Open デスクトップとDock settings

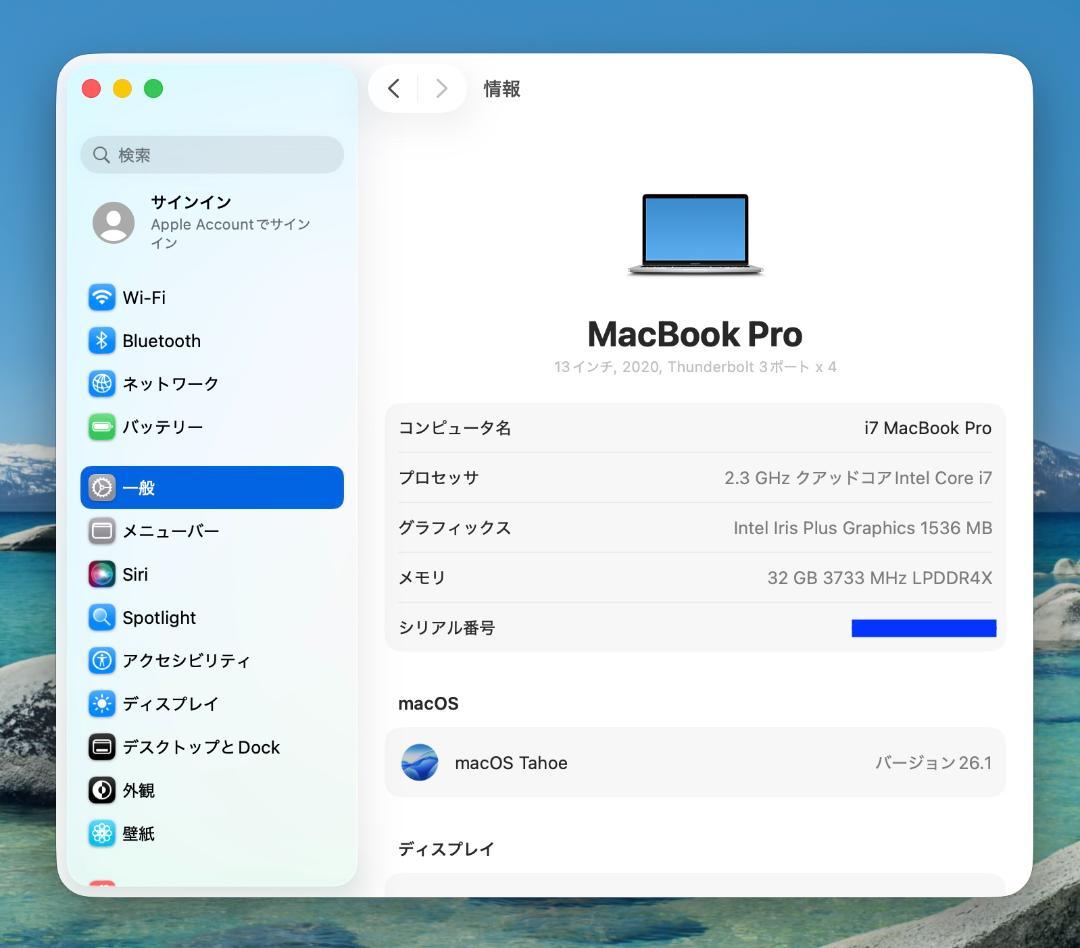pyautogui.click(x=200, y=747)
